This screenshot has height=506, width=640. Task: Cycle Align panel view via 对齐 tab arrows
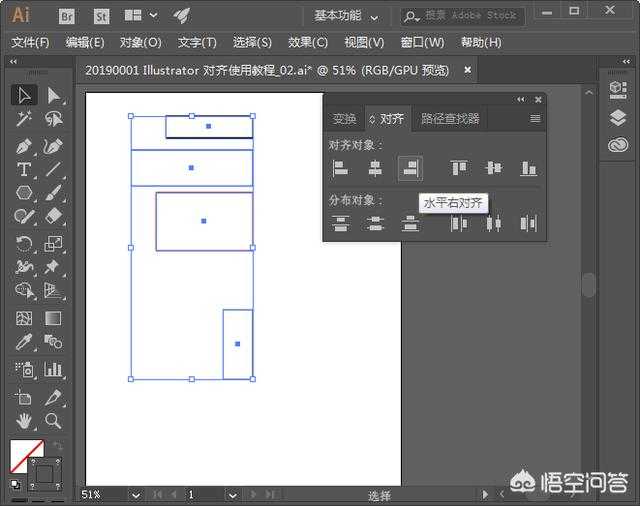click(x=372, y=120)
